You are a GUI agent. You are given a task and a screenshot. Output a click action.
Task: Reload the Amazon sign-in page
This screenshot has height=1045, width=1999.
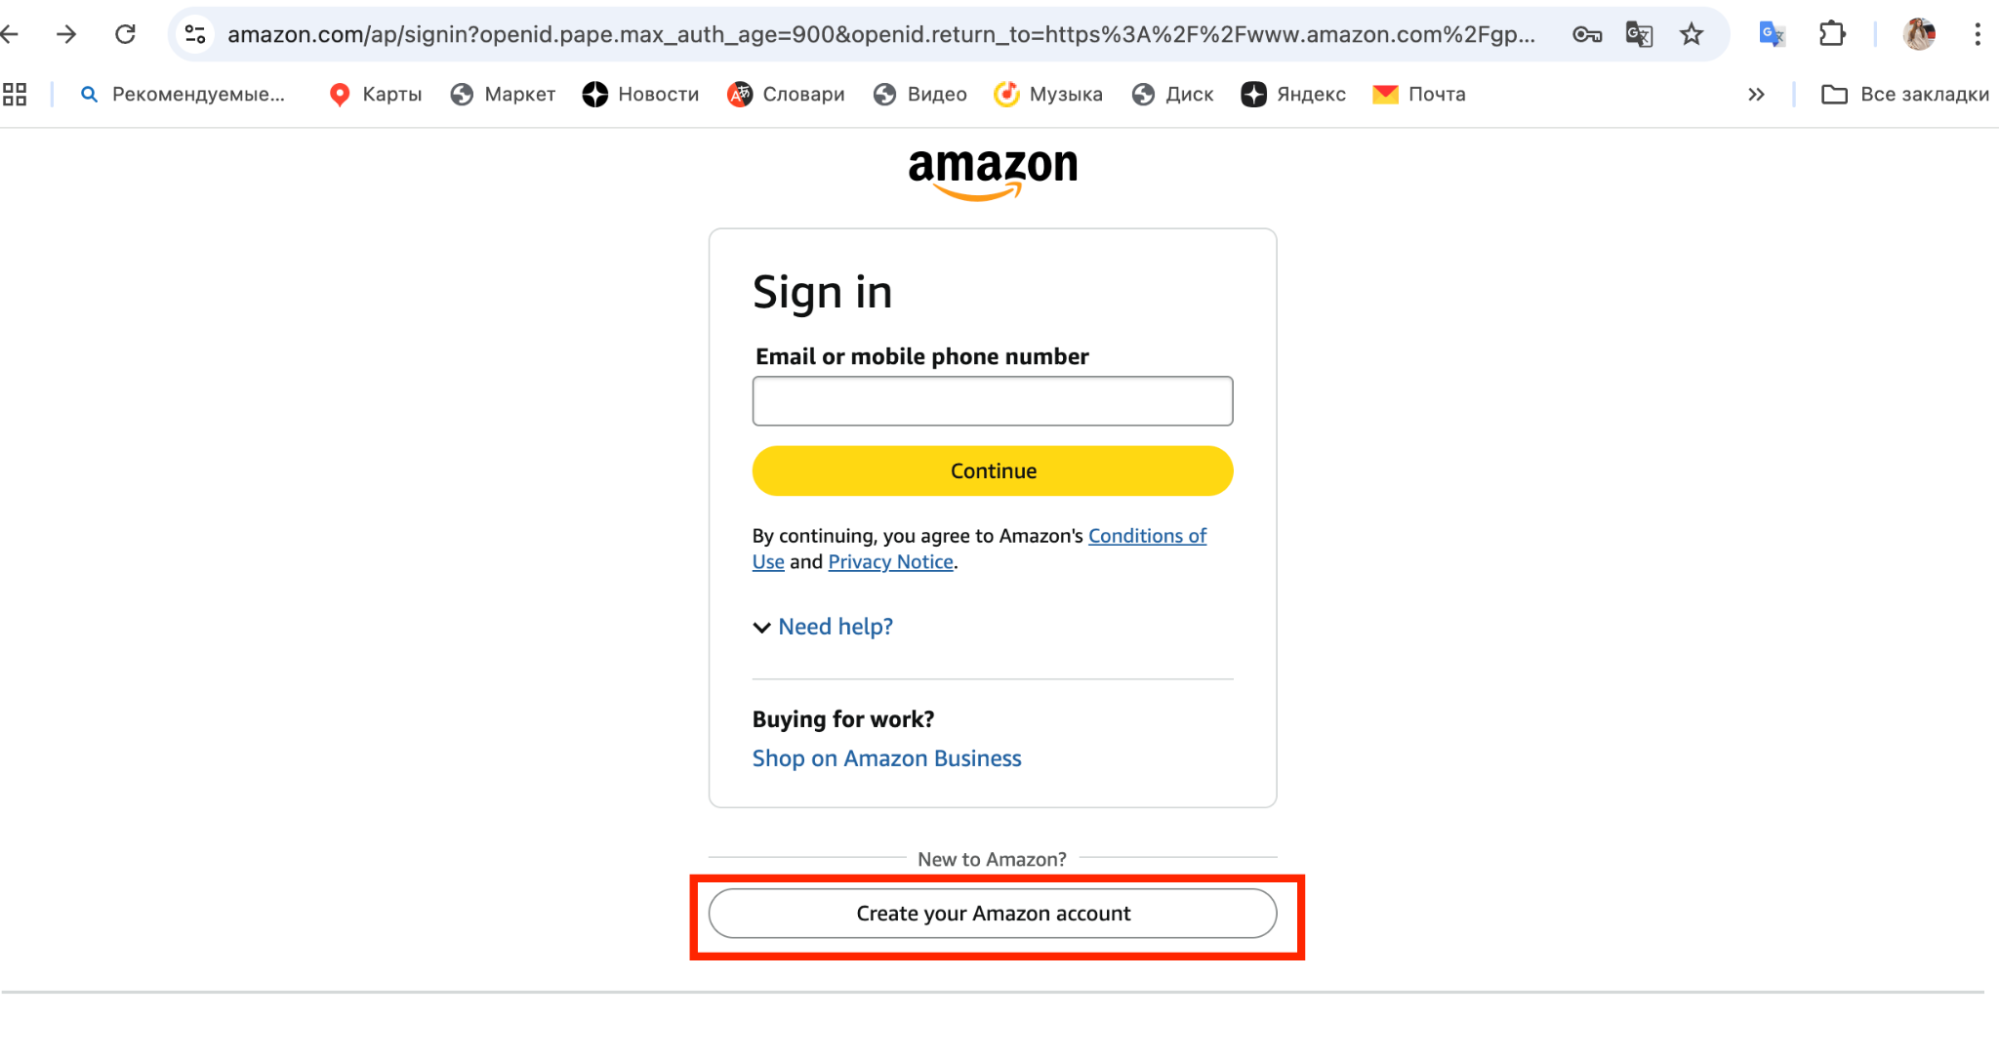(125, 34)
